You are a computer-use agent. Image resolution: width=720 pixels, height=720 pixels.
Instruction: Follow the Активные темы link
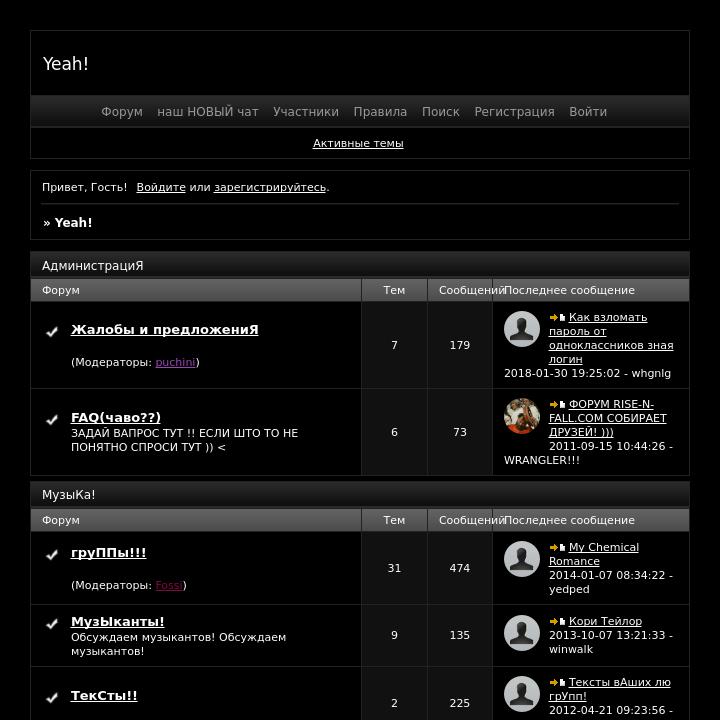click(x=358, y=143)
